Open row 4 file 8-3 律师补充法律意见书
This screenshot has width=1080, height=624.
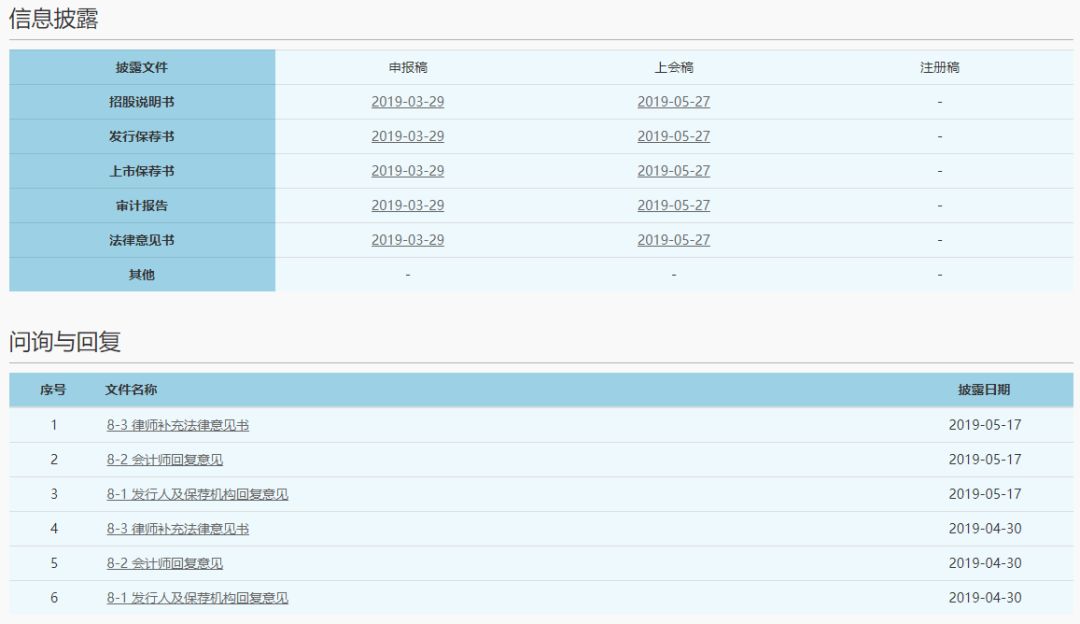[178, 528]
